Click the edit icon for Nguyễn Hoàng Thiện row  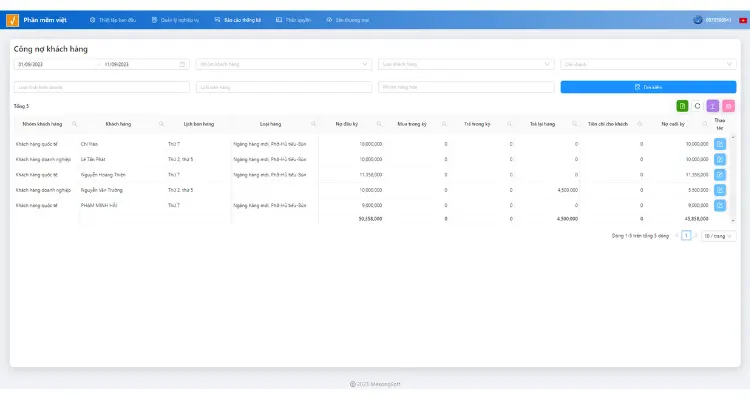[719, 175]
